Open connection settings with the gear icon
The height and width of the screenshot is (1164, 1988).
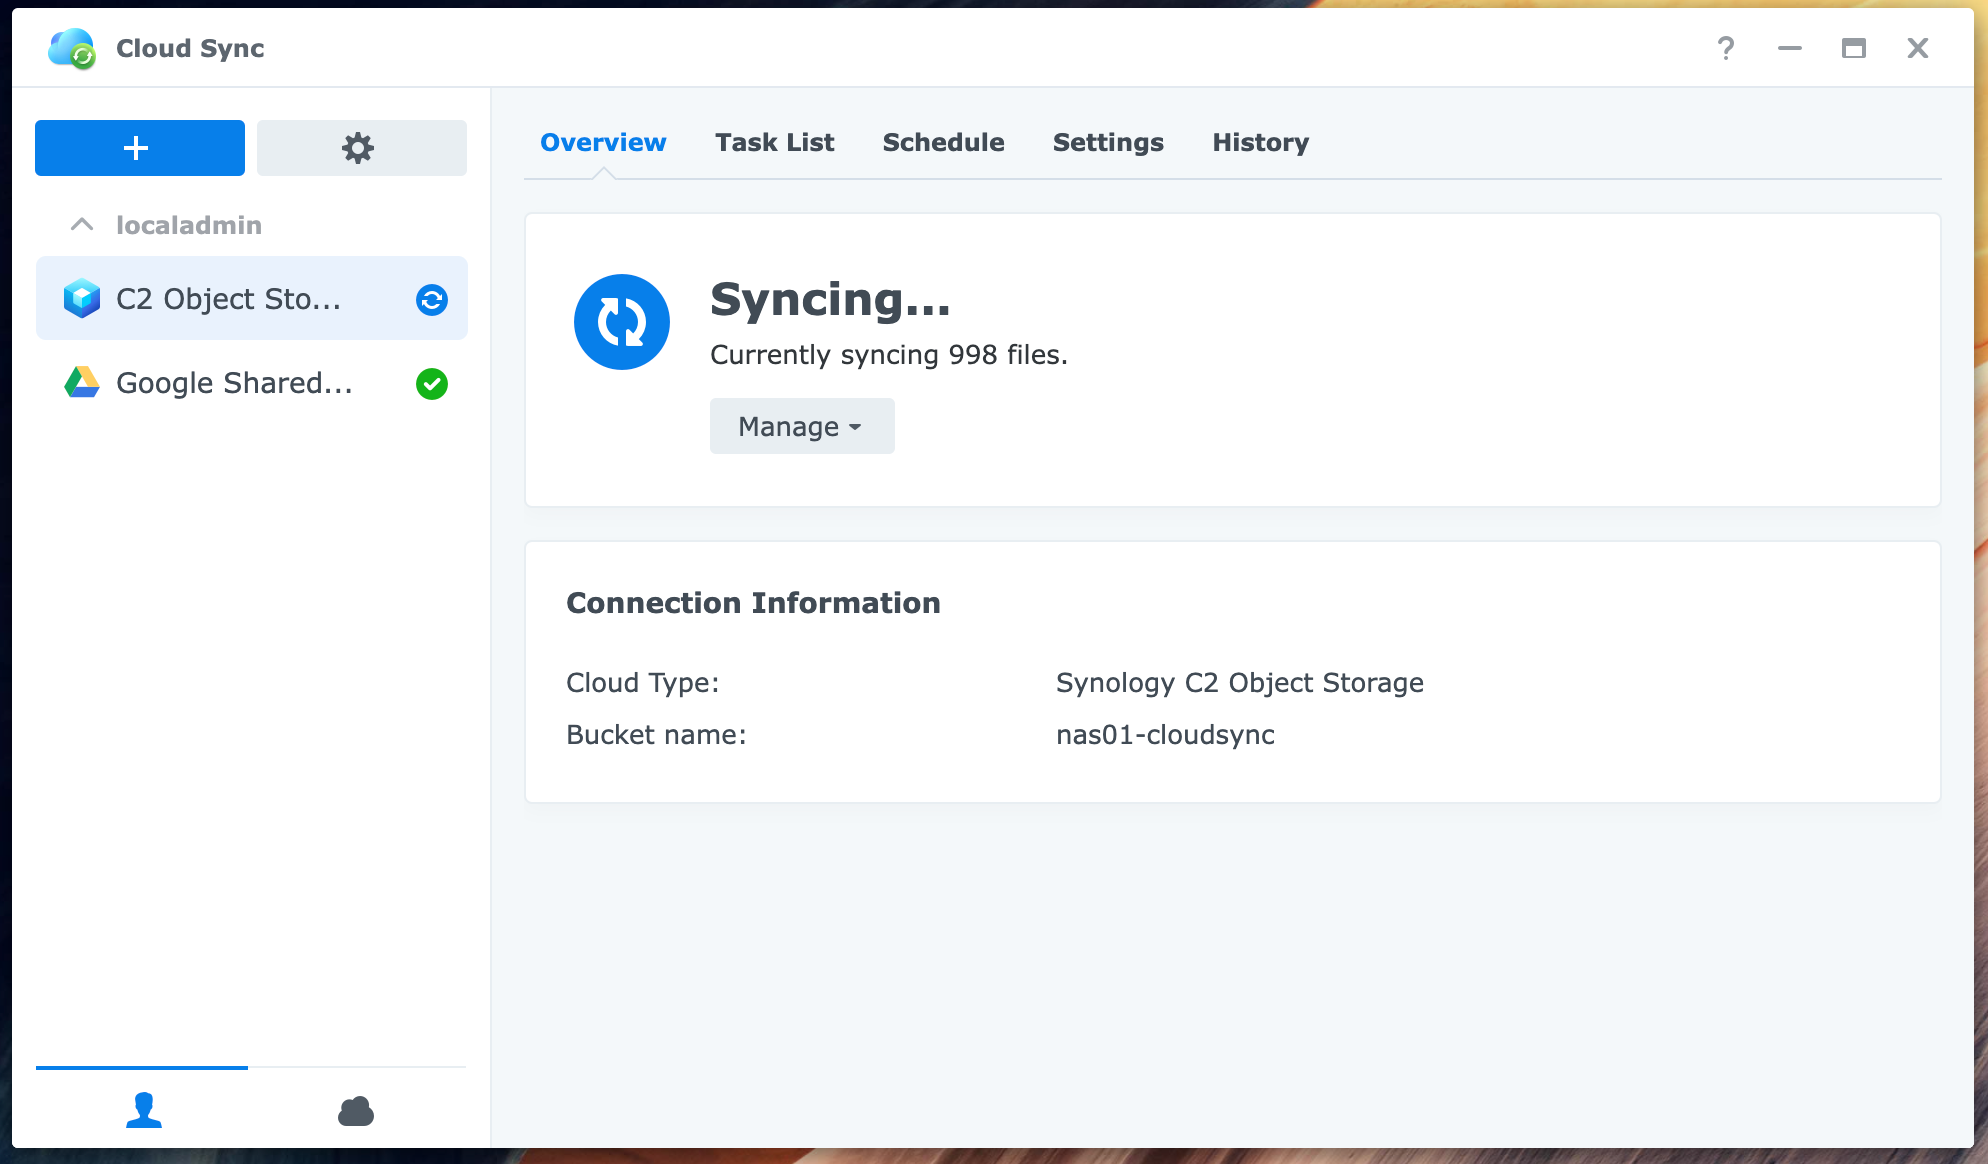click(x=360, y=147)
